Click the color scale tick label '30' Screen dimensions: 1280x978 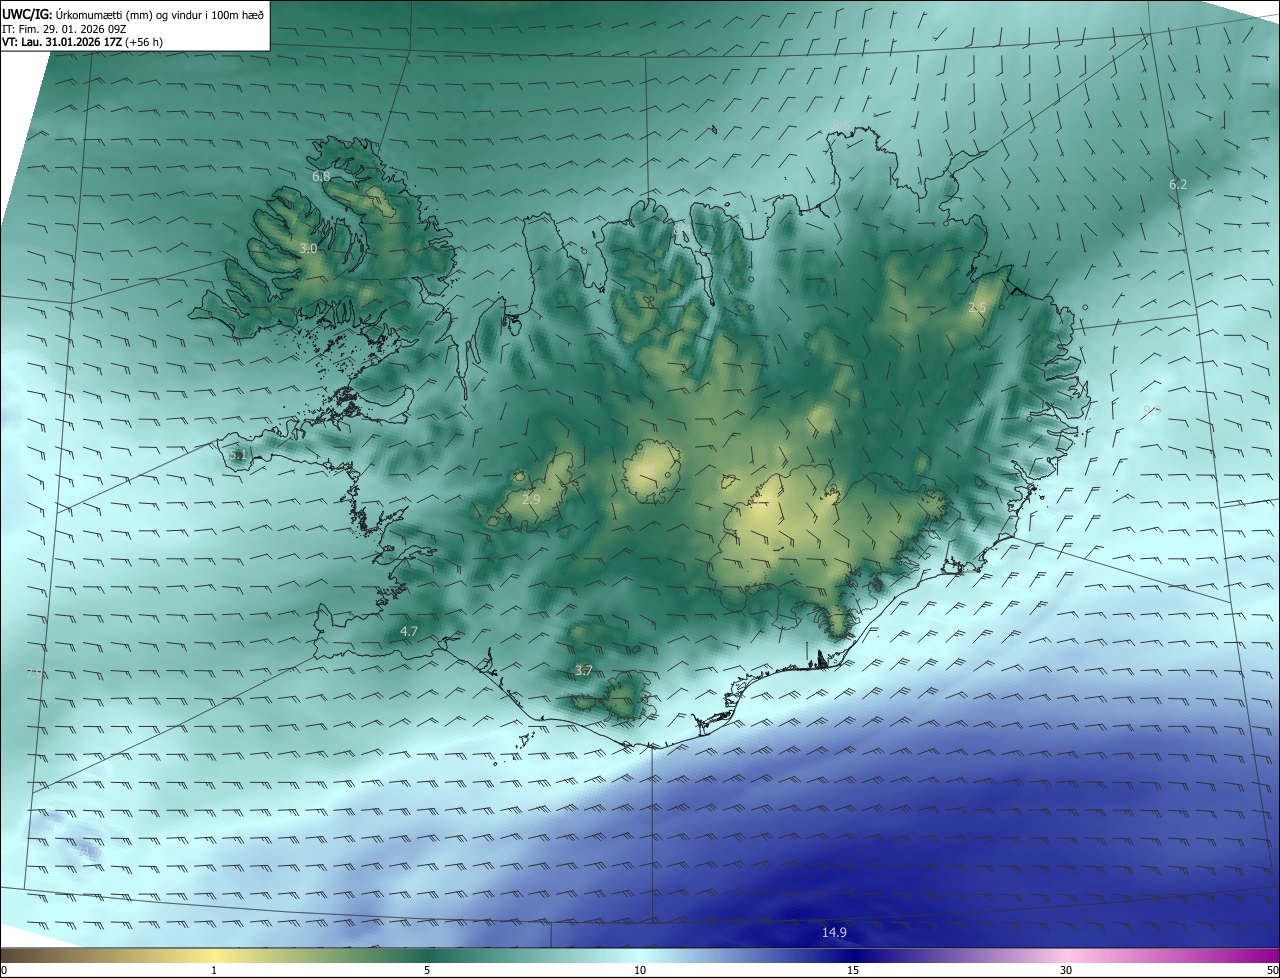[1066, 970]
